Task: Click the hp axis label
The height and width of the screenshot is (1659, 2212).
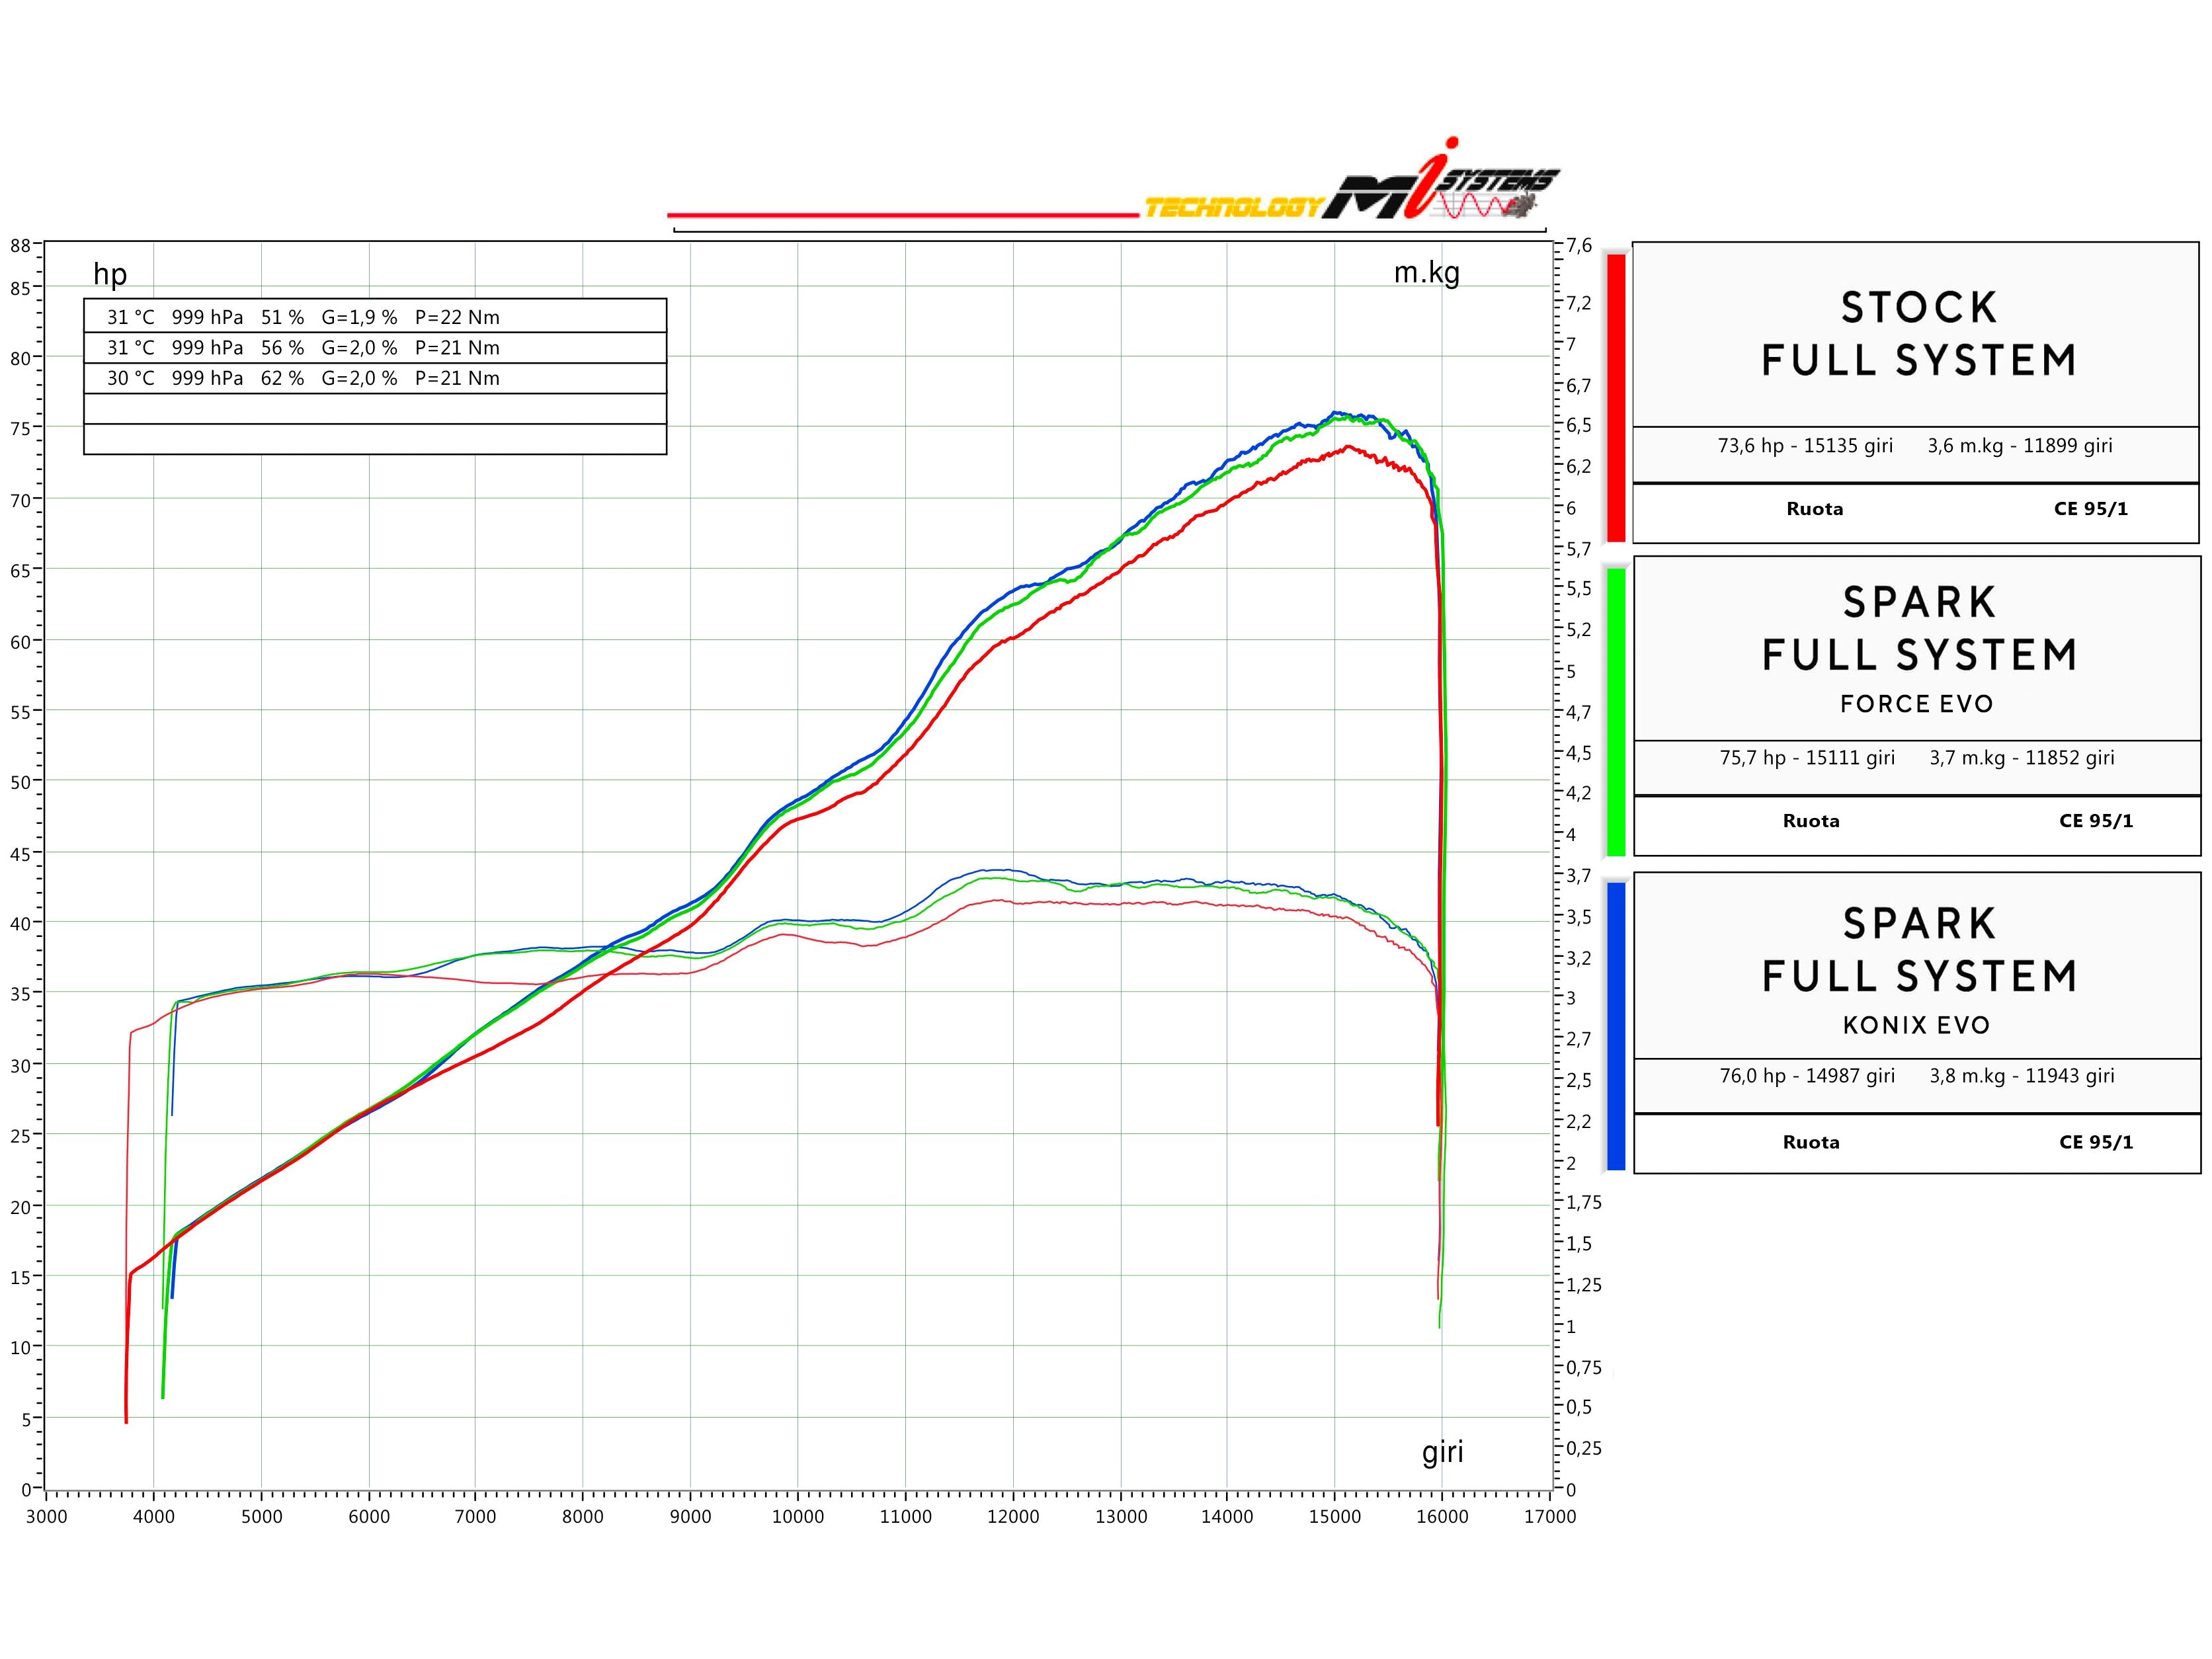Action: point(110,274)
